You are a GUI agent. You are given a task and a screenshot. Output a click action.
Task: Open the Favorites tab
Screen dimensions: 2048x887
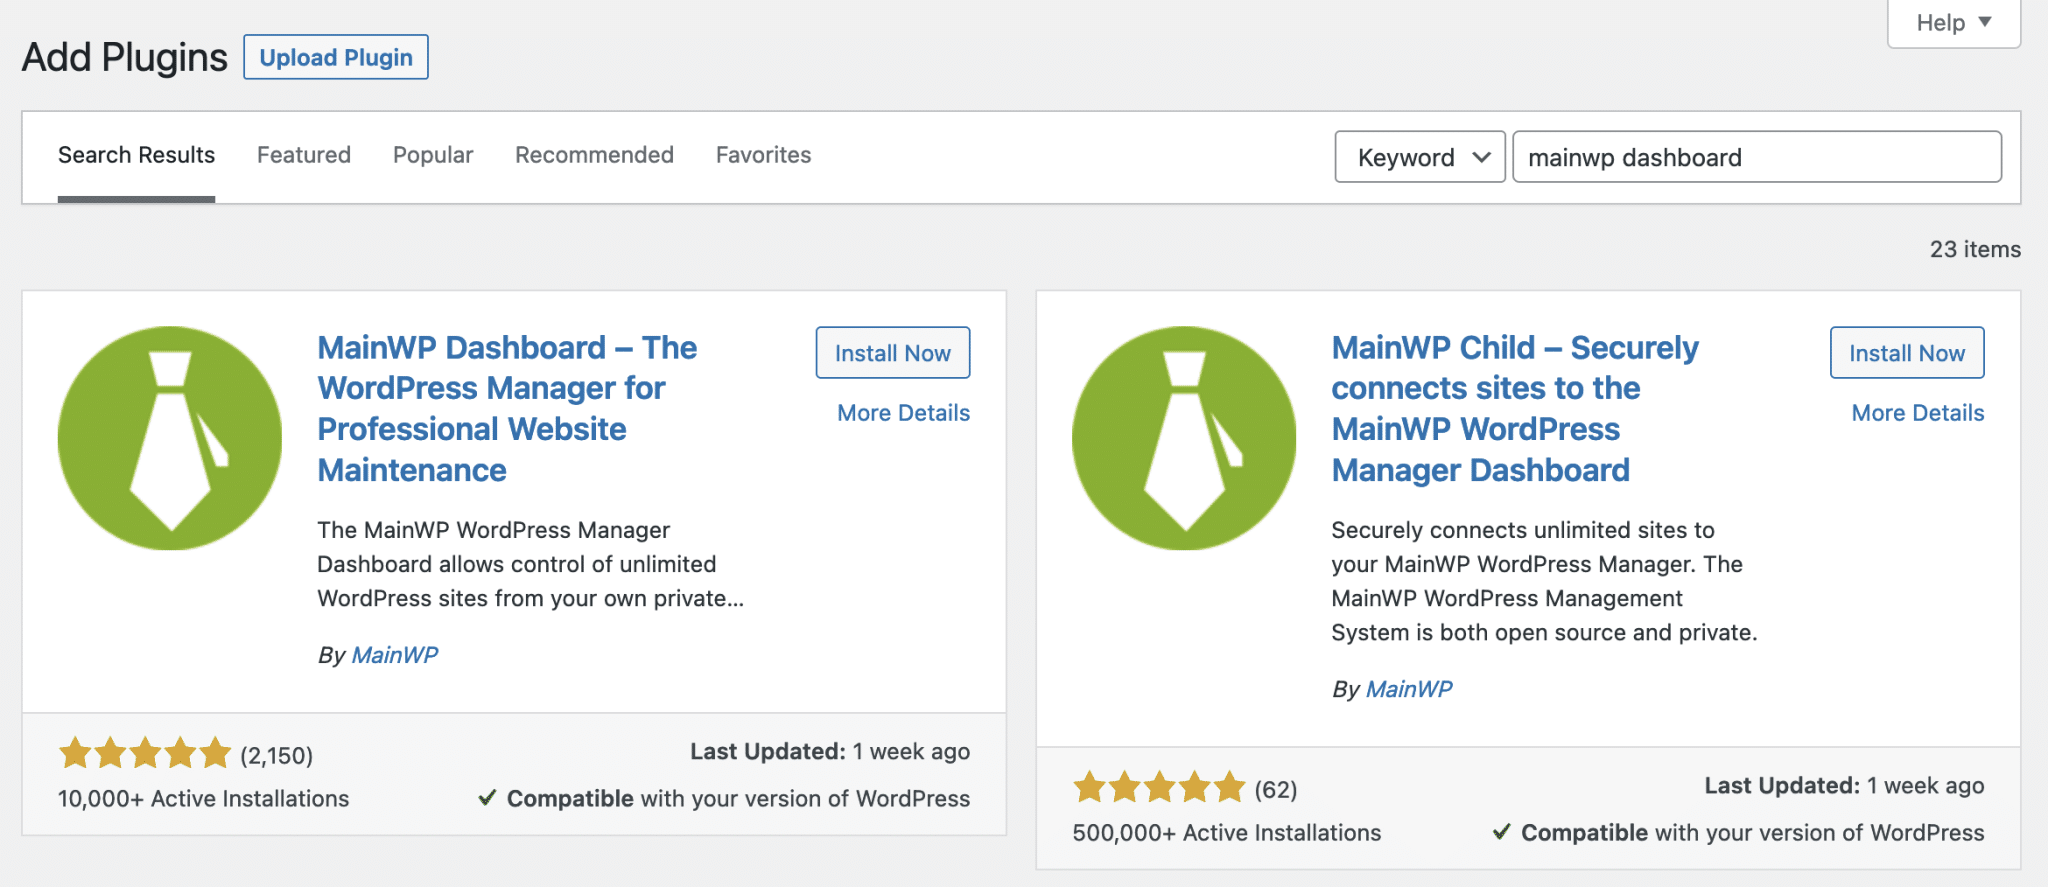[x=763, y=155]
